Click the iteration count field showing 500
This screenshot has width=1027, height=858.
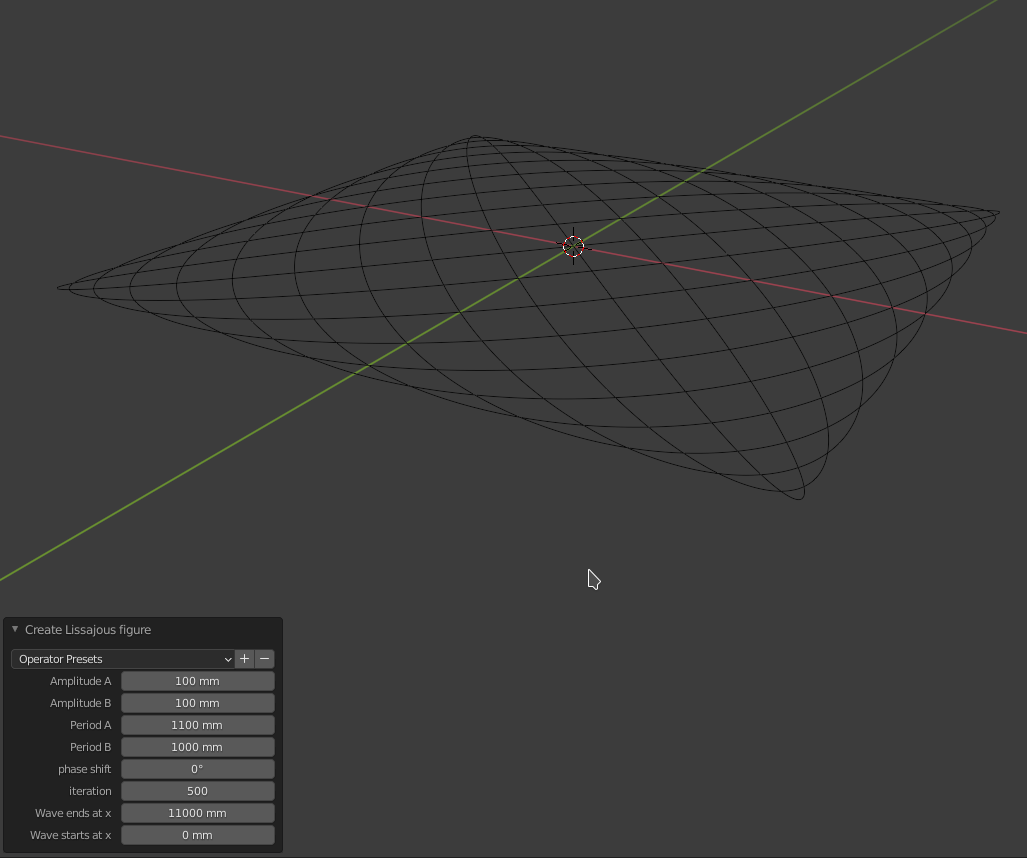pos(197,791)
